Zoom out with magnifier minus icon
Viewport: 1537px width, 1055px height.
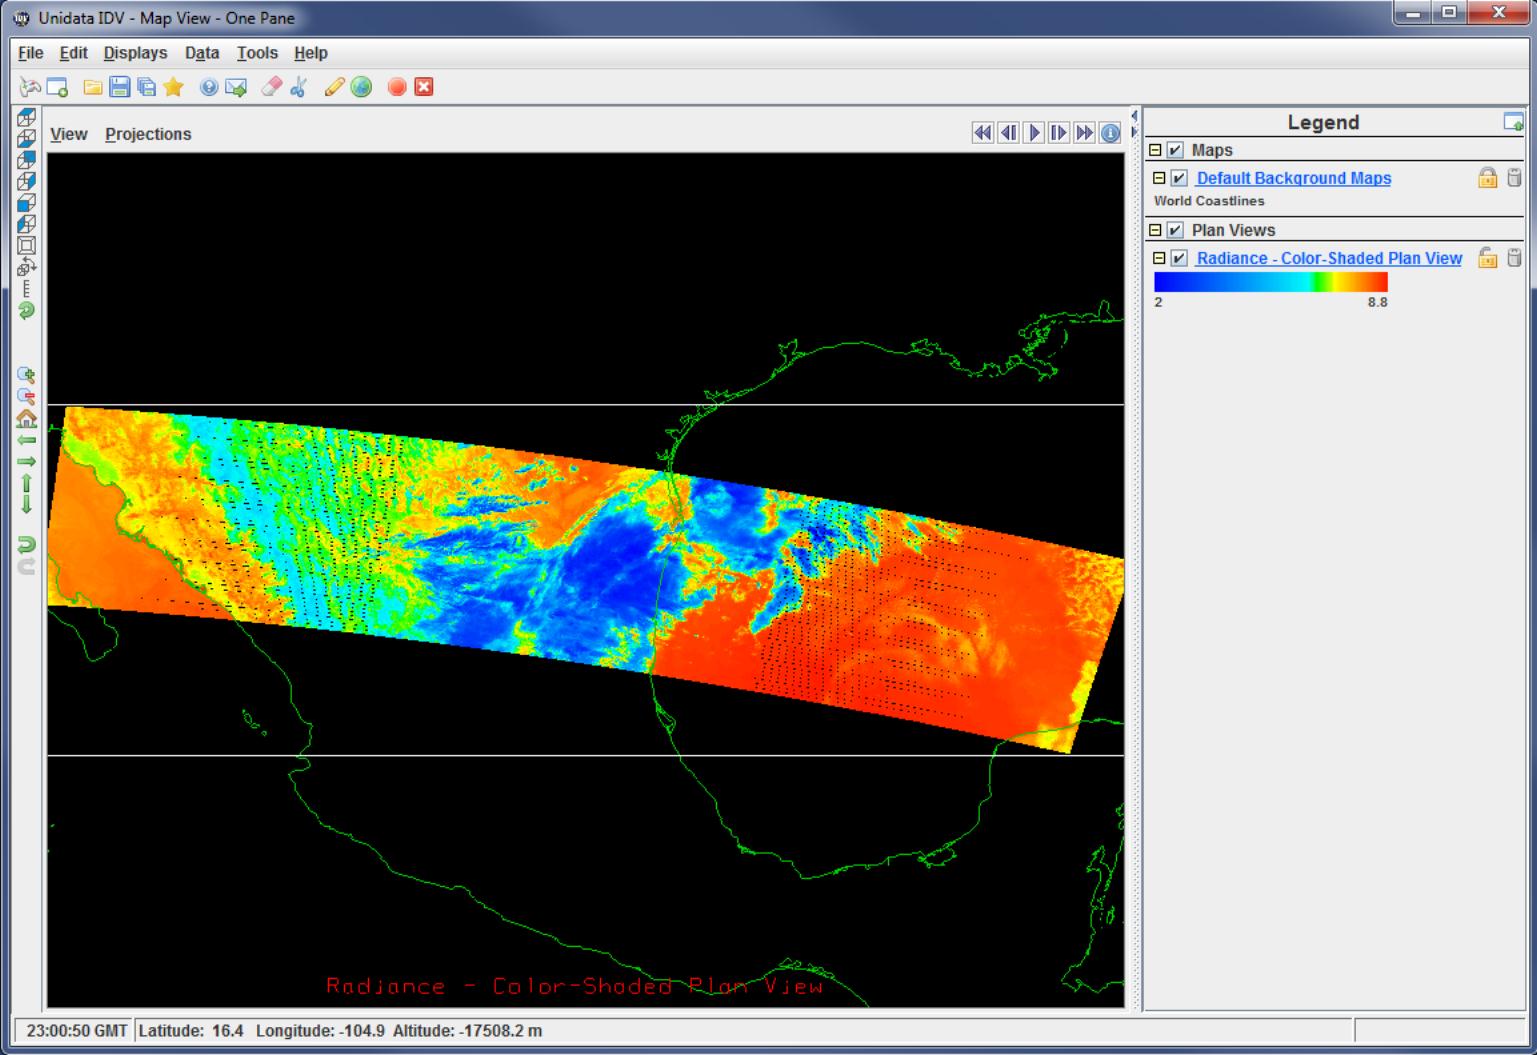tap(27, 396)
